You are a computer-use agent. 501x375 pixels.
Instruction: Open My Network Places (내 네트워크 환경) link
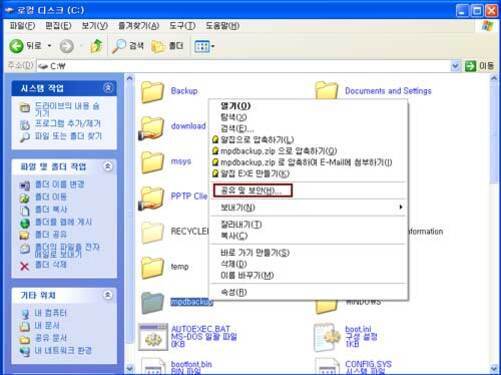coord(63,351)
